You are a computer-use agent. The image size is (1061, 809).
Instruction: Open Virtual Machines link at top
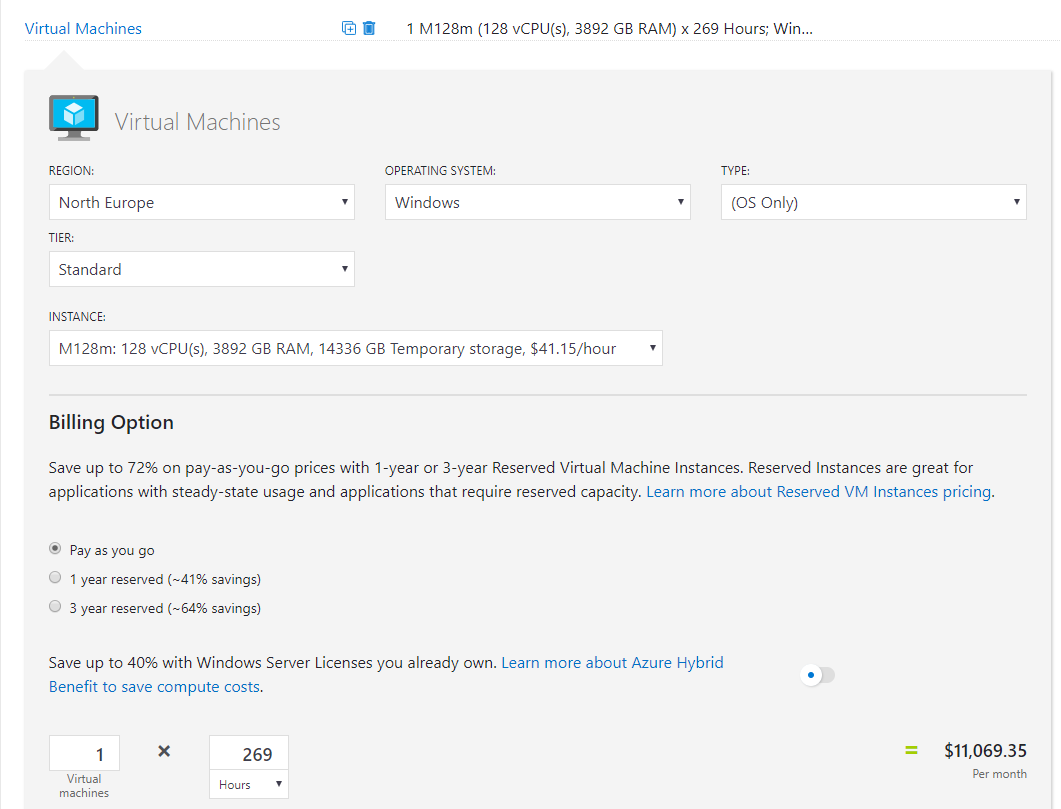tap(83, 29)
